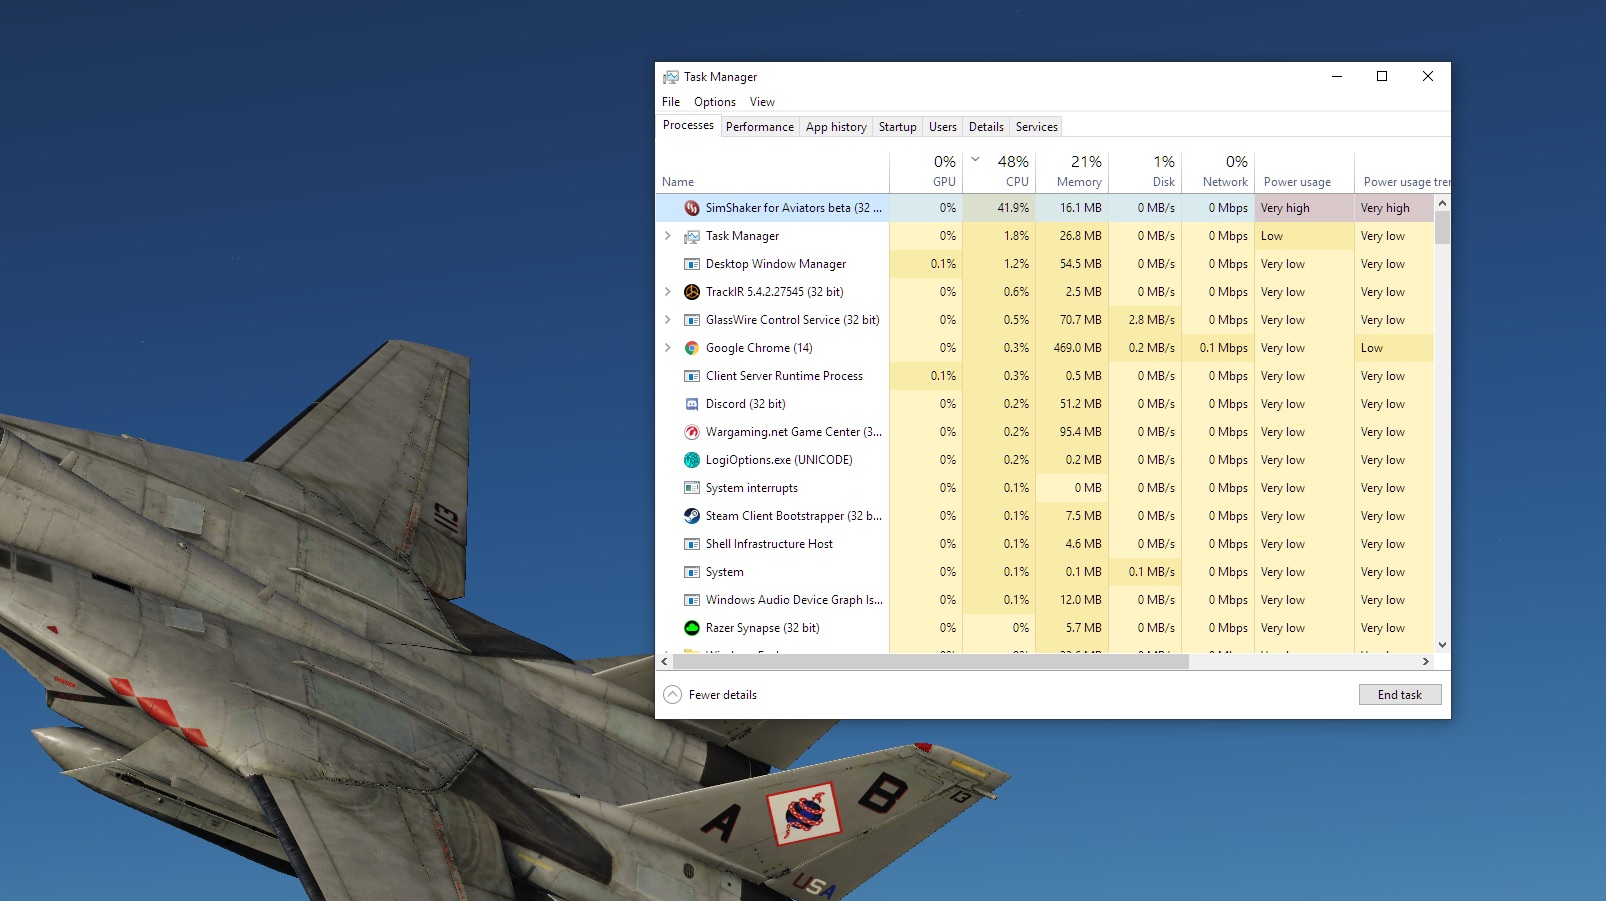Switch to the Details tab

coord(986,127)
